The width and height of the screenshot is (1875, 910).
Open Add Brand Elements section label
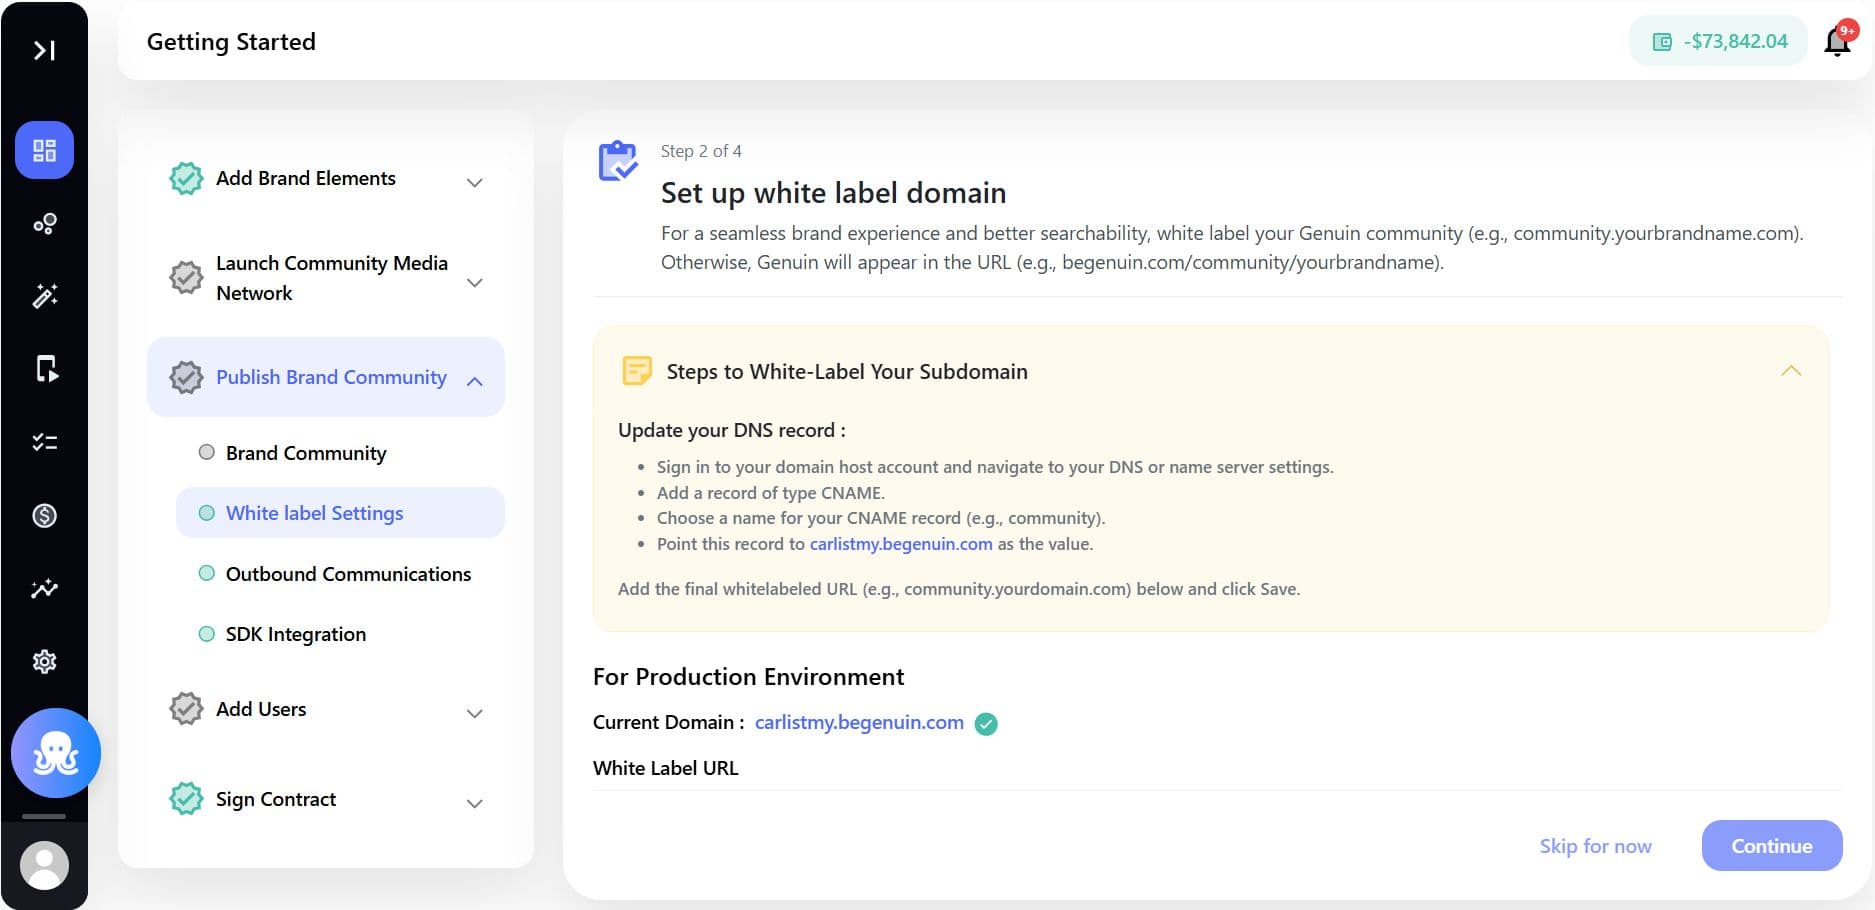pyautogui.click(x=306, y=178)
